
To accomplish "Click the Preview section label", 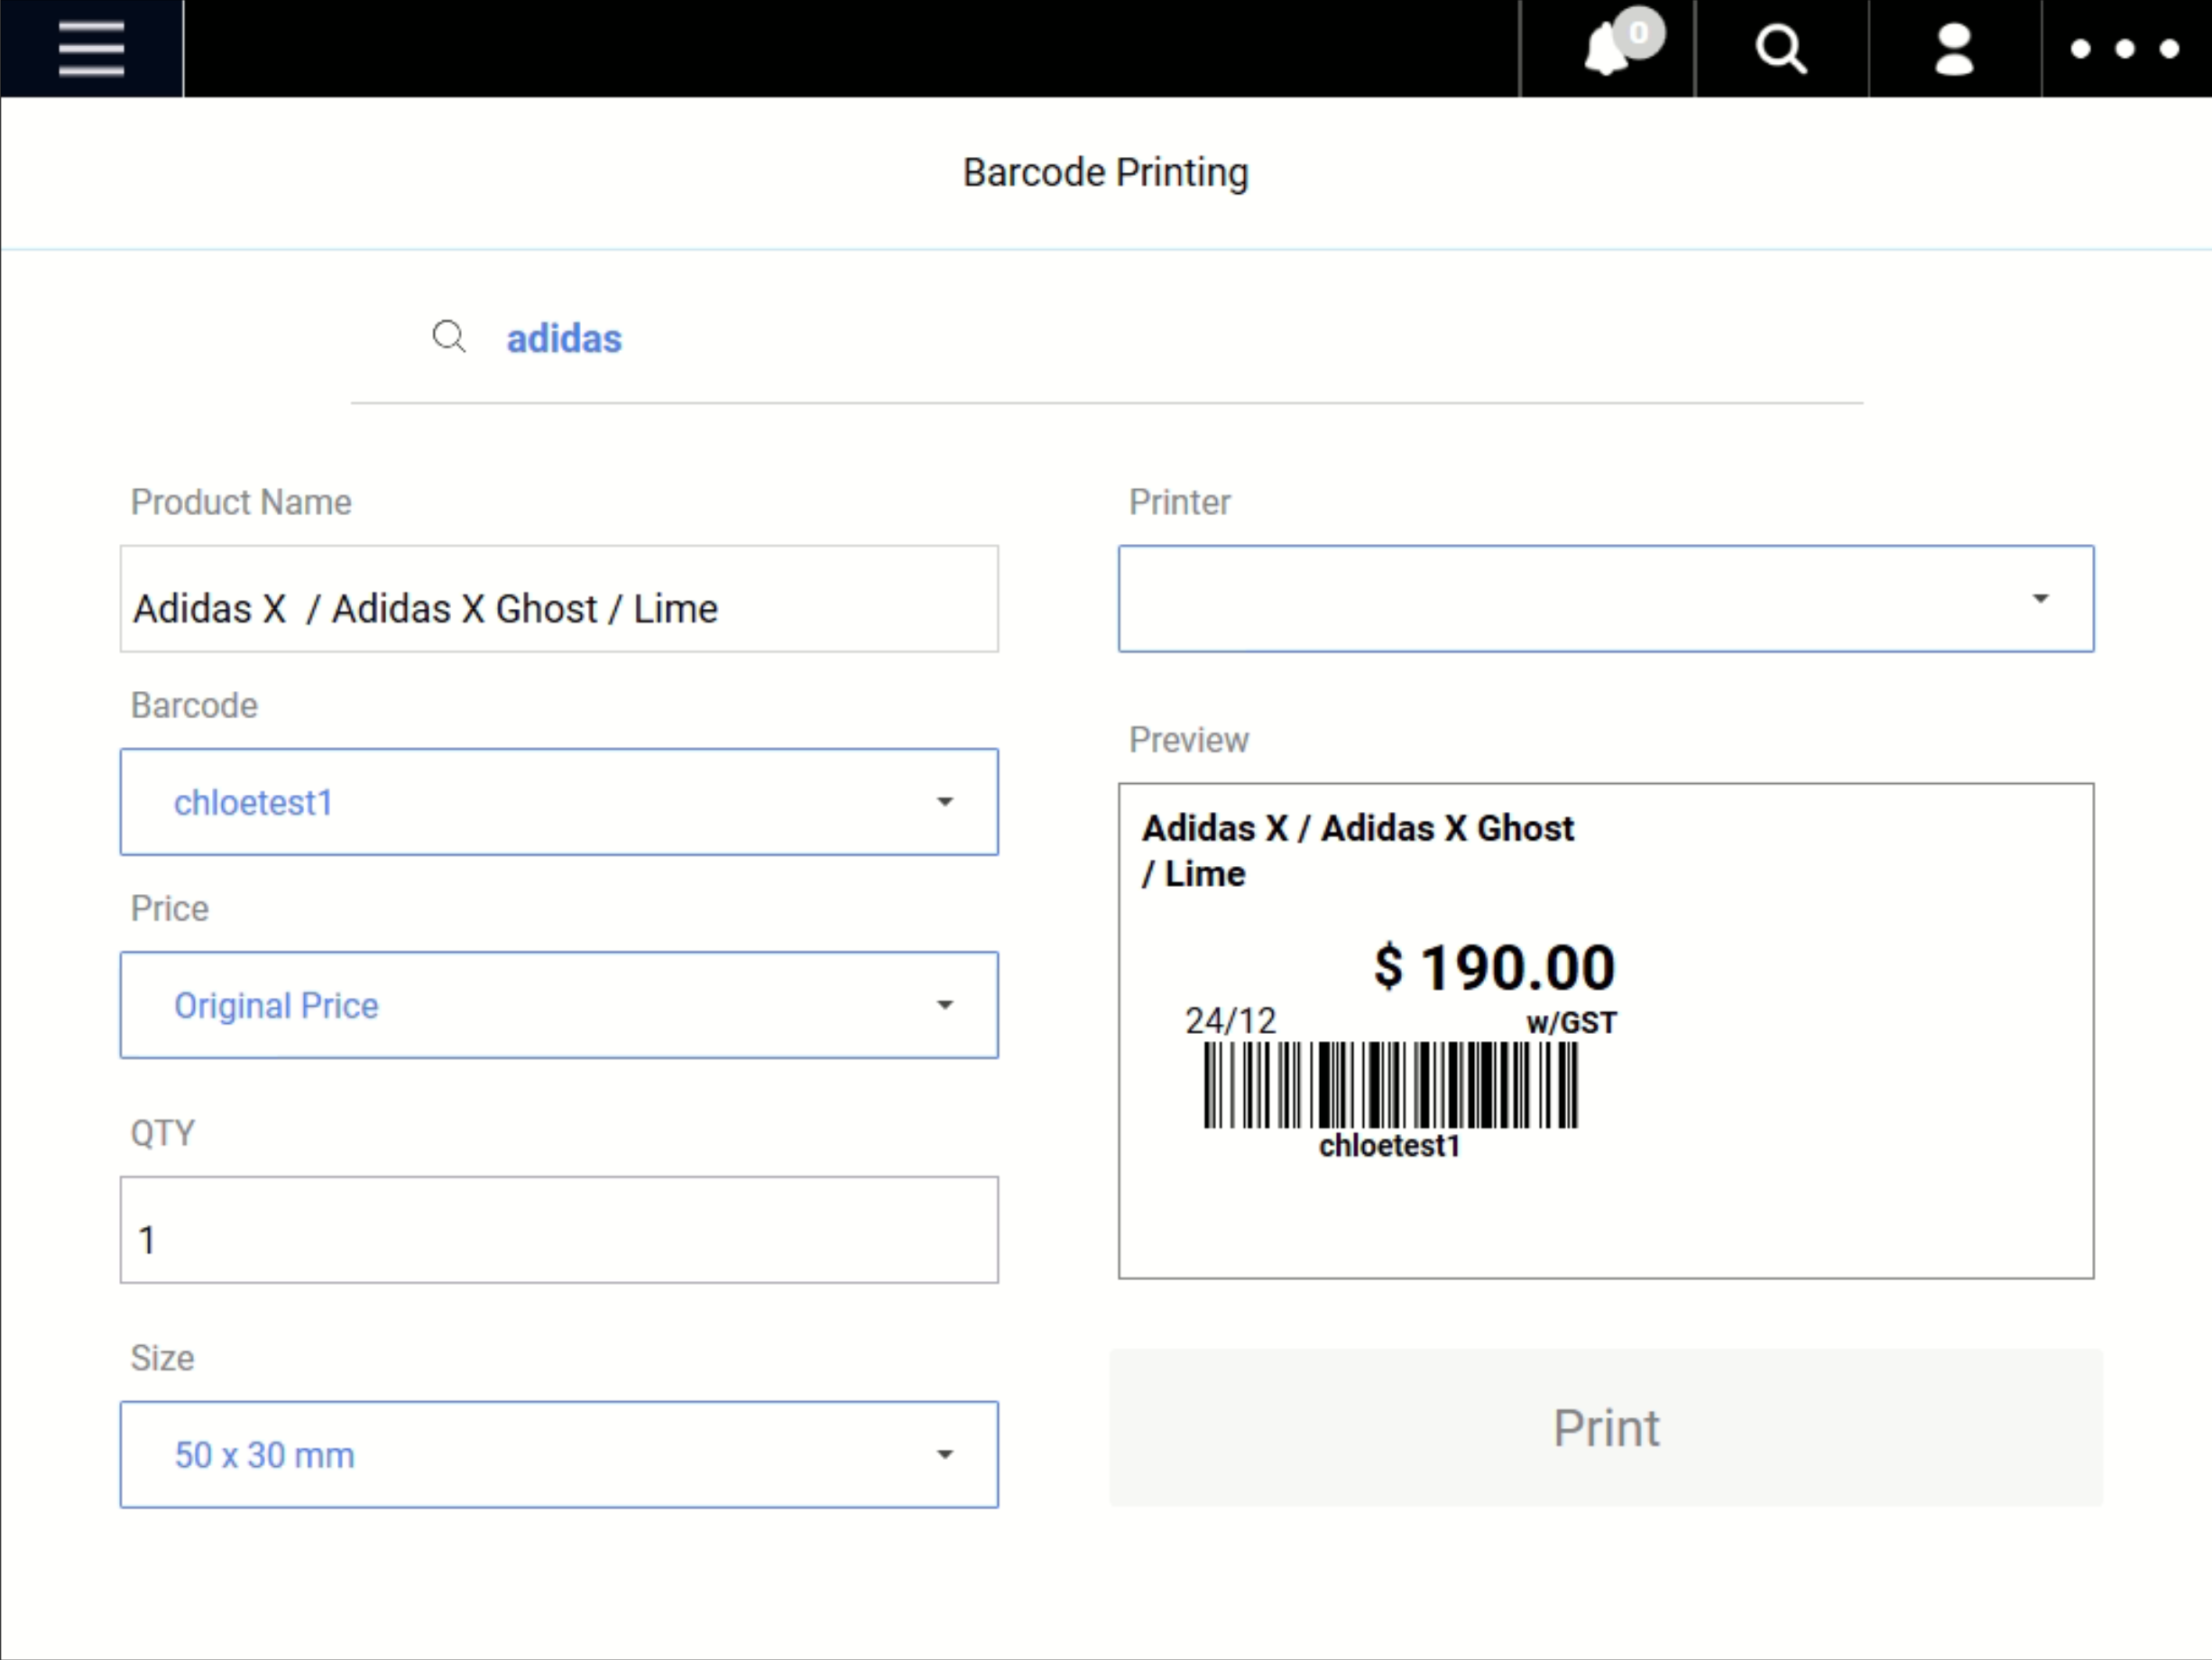I will click(x=1189, y=740).
